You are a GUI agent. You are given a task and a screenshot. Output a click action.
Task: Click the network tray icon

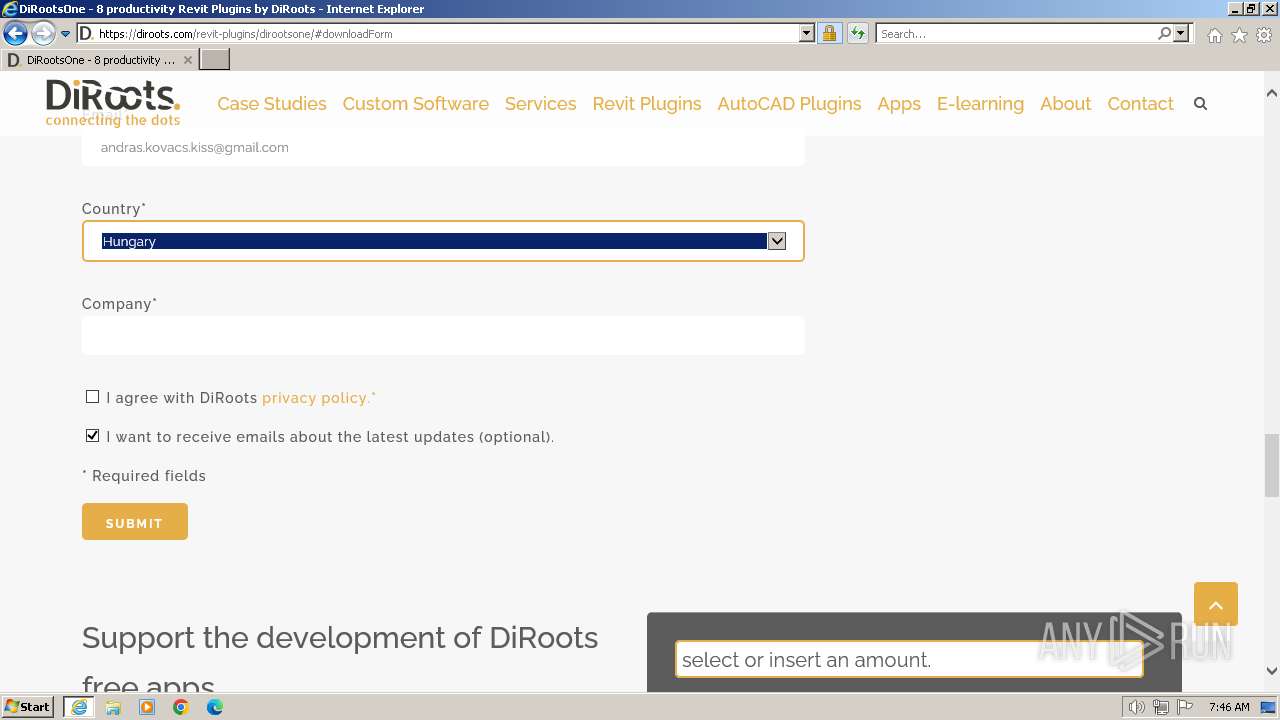pos(1160,707)
